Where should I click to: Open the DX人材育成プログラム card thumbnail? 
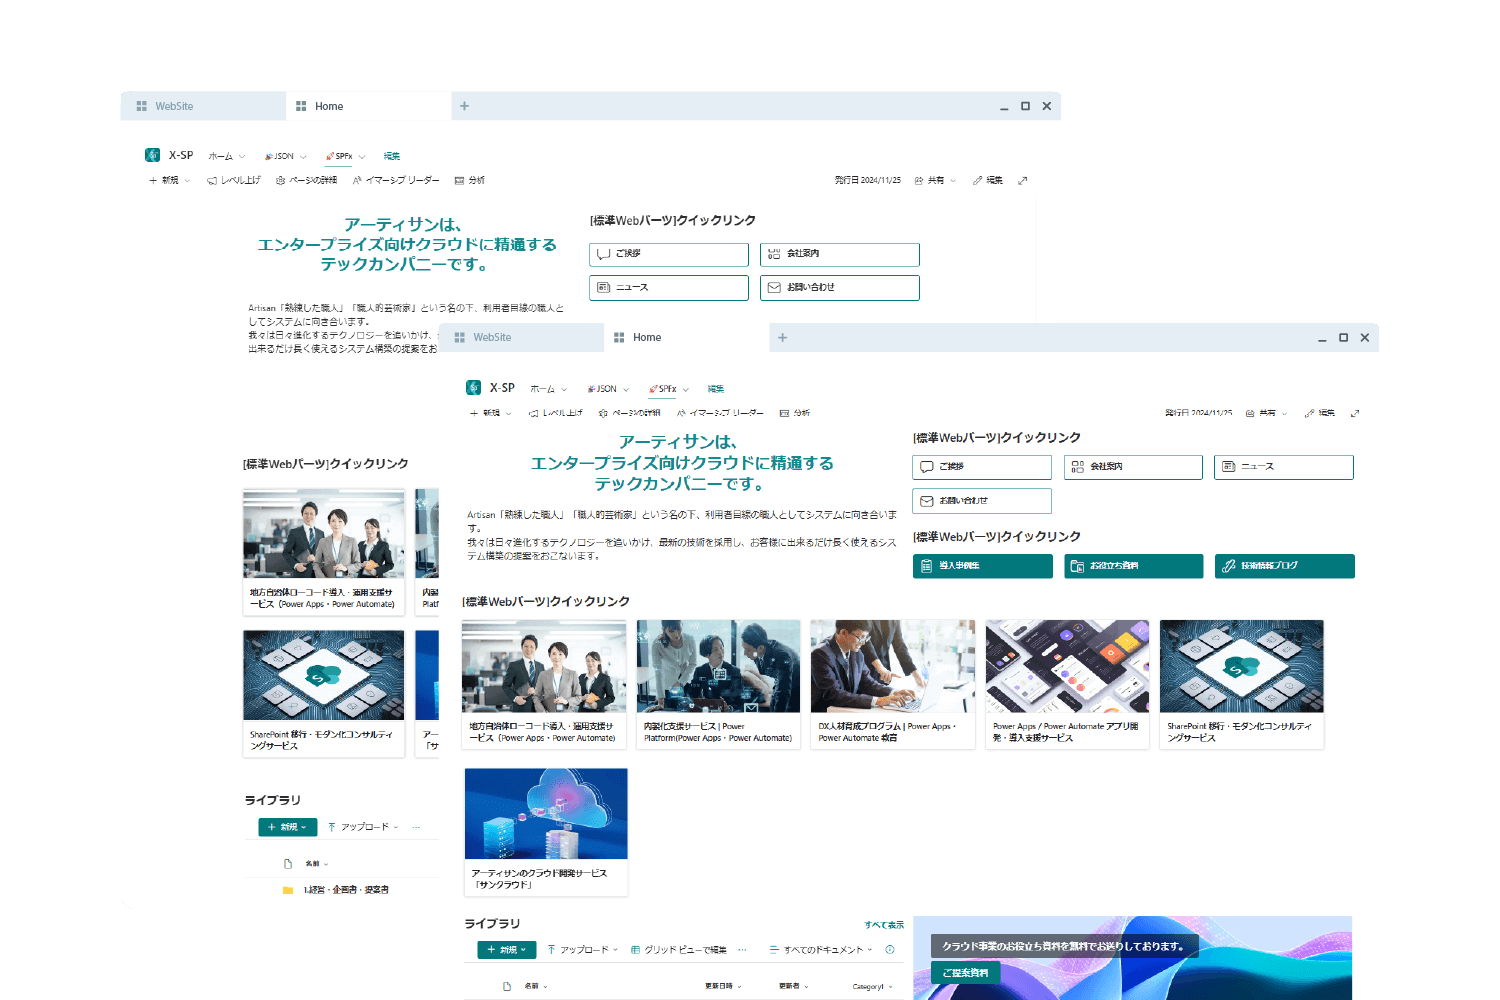pyautogui.click(x=893, y=666)
